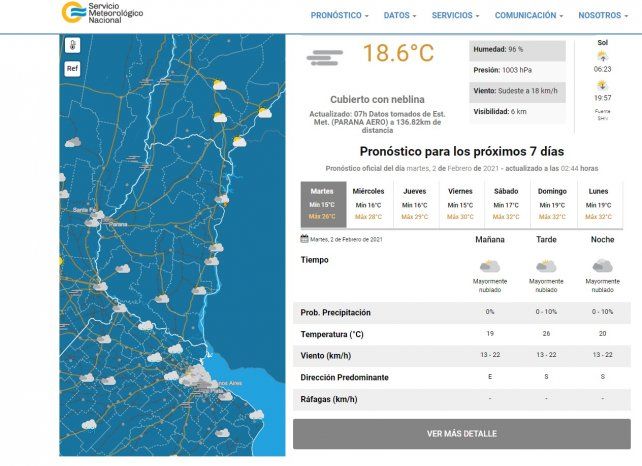Click the Pronóstico para los próximos 7 días heading
This screenshot has width=642, height=466.
pyautogui.click(x=462, y=152)
